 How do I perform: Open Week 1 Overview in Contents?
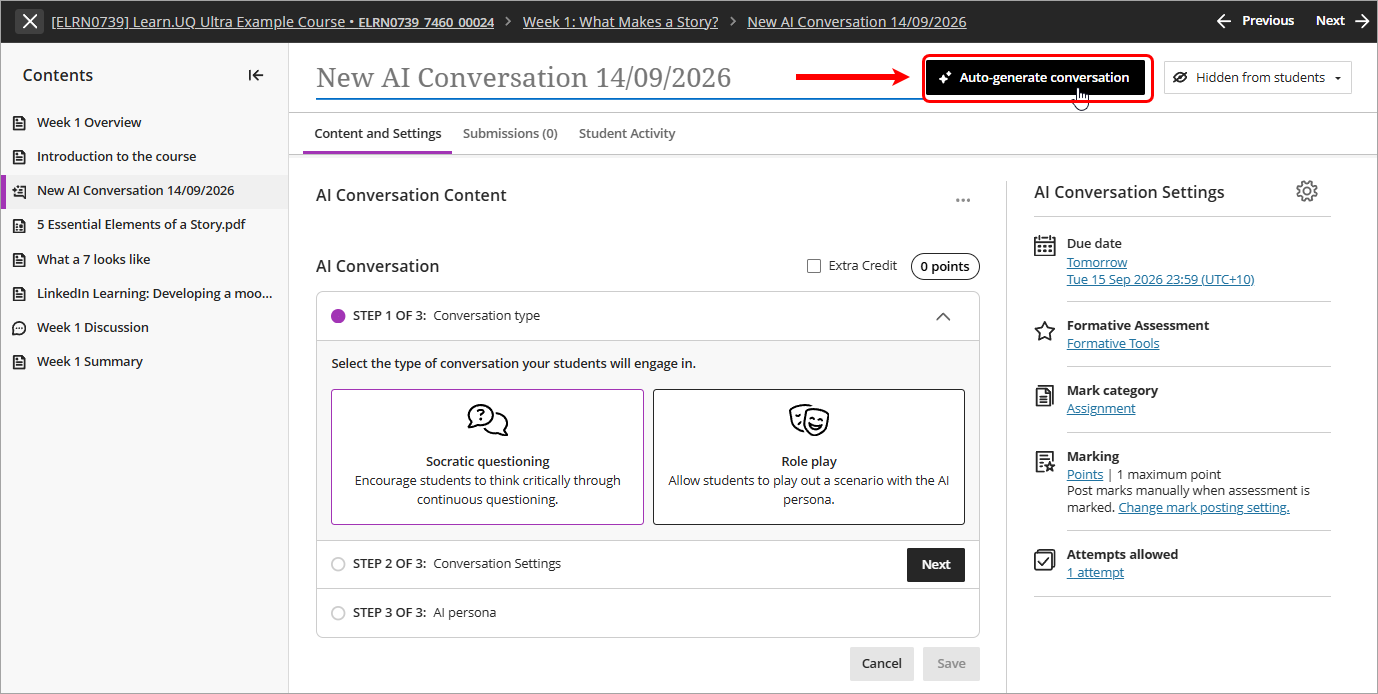tap(89, 123)
